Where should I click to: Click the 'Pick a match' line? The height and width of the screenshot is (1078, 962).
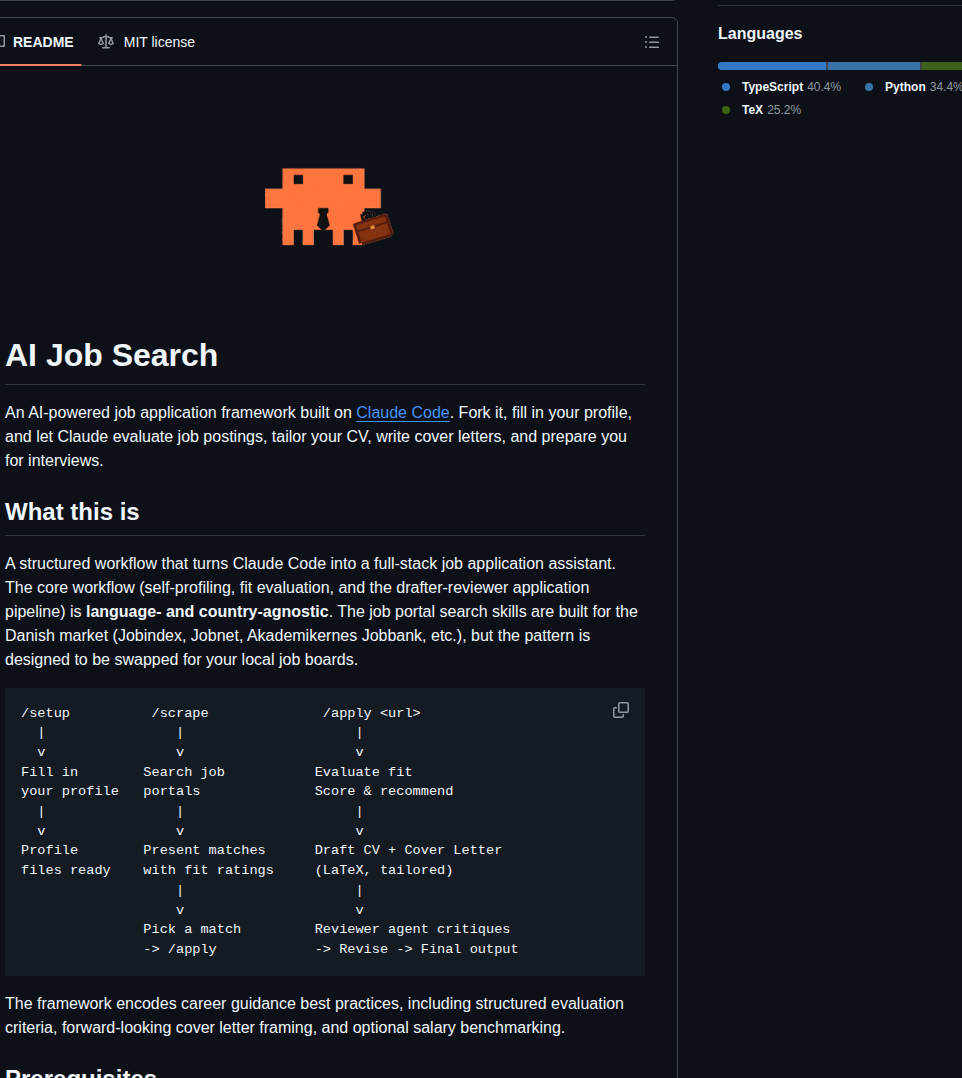[x=192, y=929]
